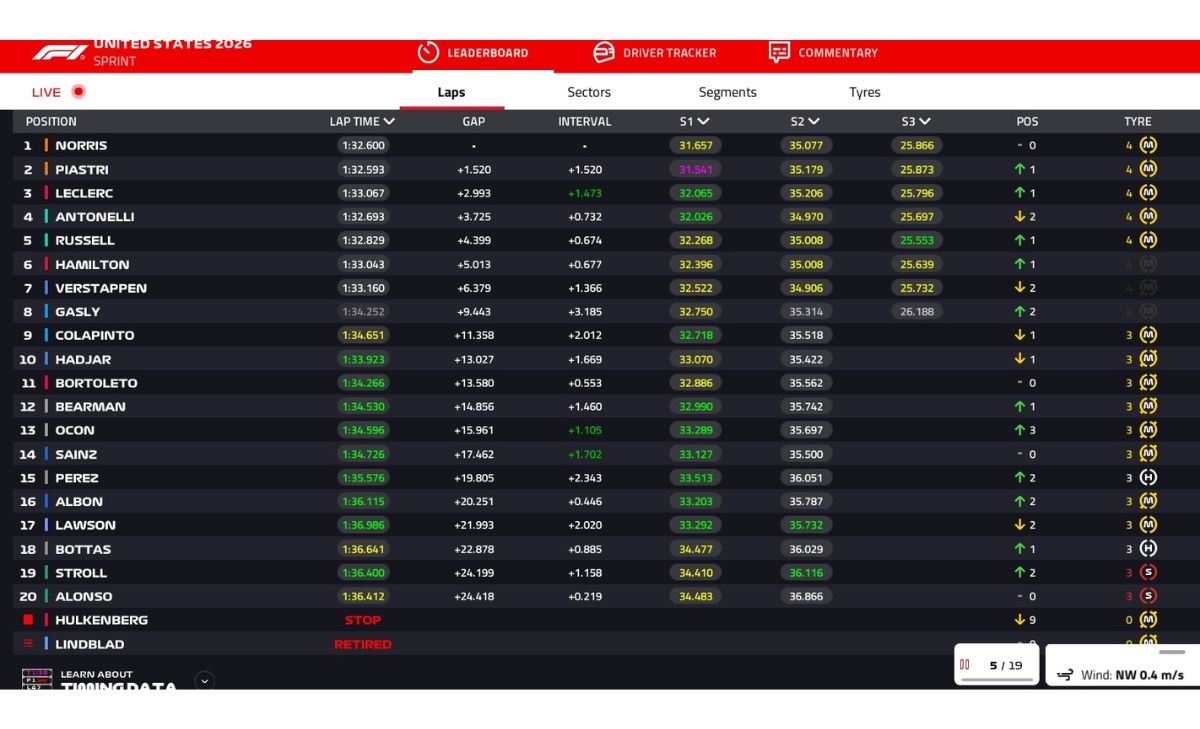This screenshot has width=1200, height=729.
Task: Click the TYRE column header
Action: 1138,122
